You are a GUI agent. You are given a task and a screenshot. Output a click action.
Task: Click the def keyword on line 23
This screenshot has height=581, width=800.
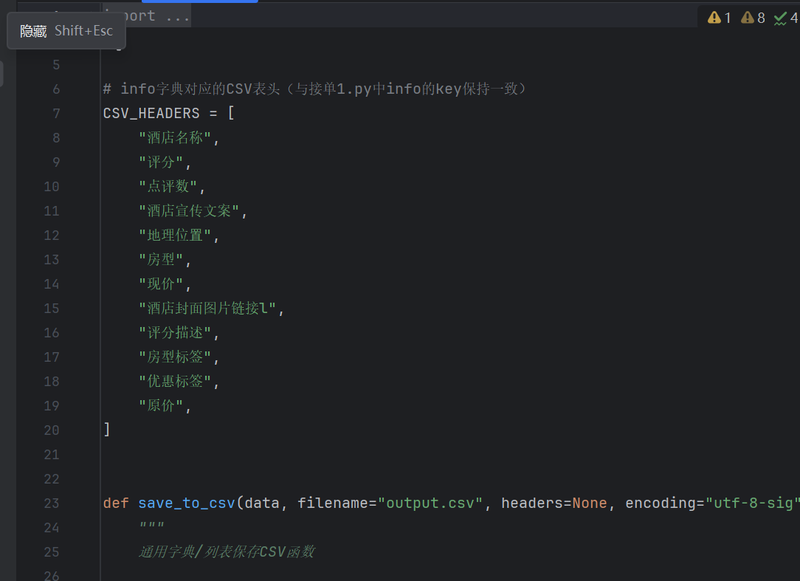[116, 503]
